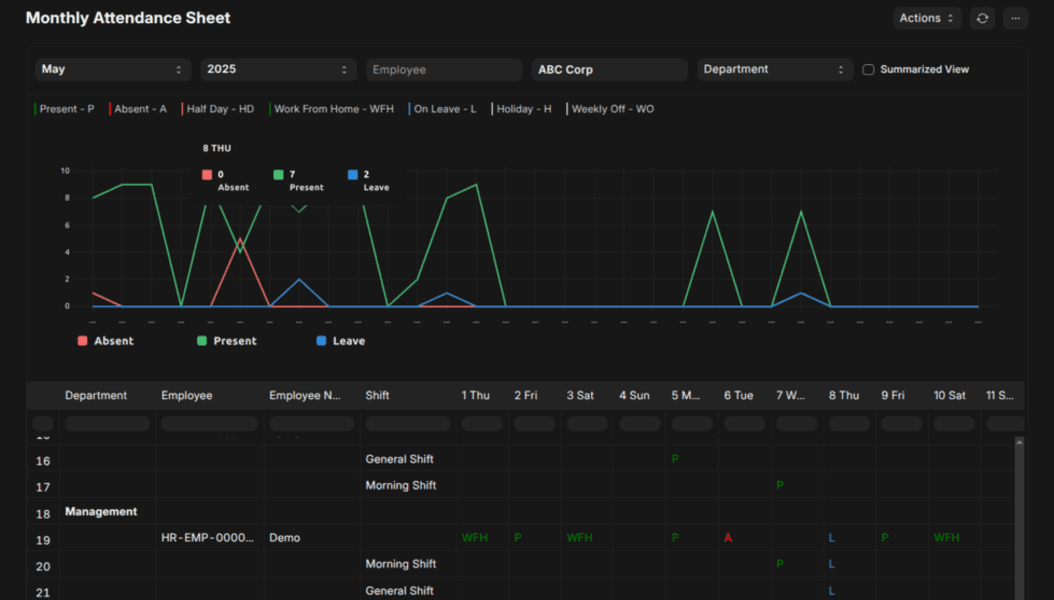The height and width of the screenshot is (600, 1054).
Task: Click the ABC Corp company field
Action: [x=609, y=70]
